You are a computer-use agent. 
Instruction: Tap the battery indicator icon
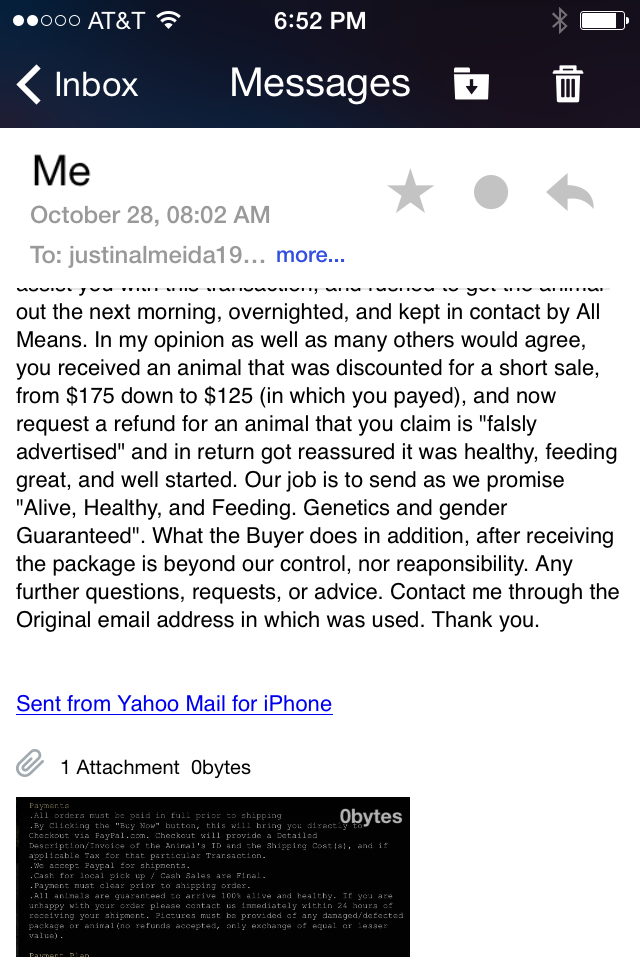pos(604,21)
